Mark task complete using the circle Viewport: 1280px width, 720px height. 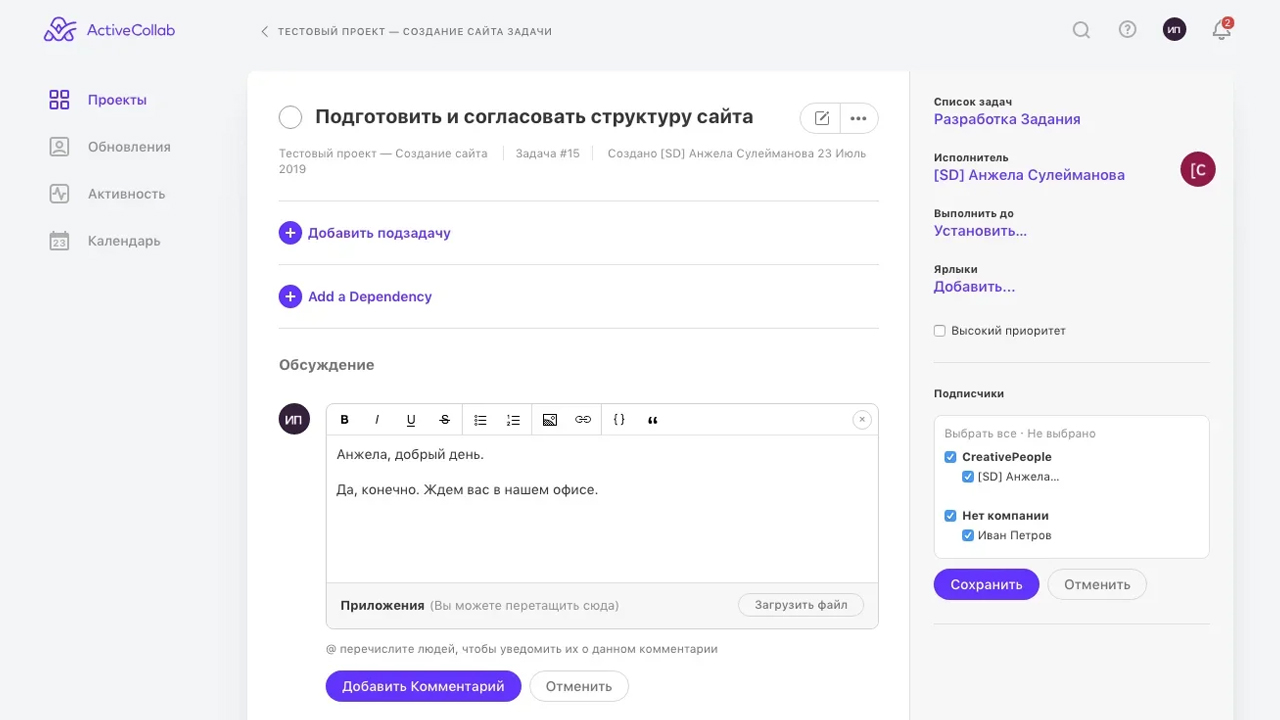(290, 118)
